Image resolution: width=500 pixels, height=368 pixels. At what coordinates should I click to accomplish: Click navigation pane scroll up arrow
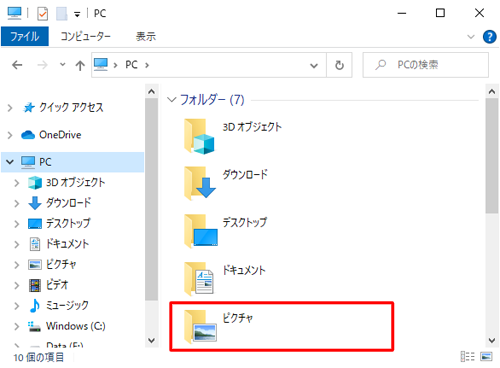[152, 91]
